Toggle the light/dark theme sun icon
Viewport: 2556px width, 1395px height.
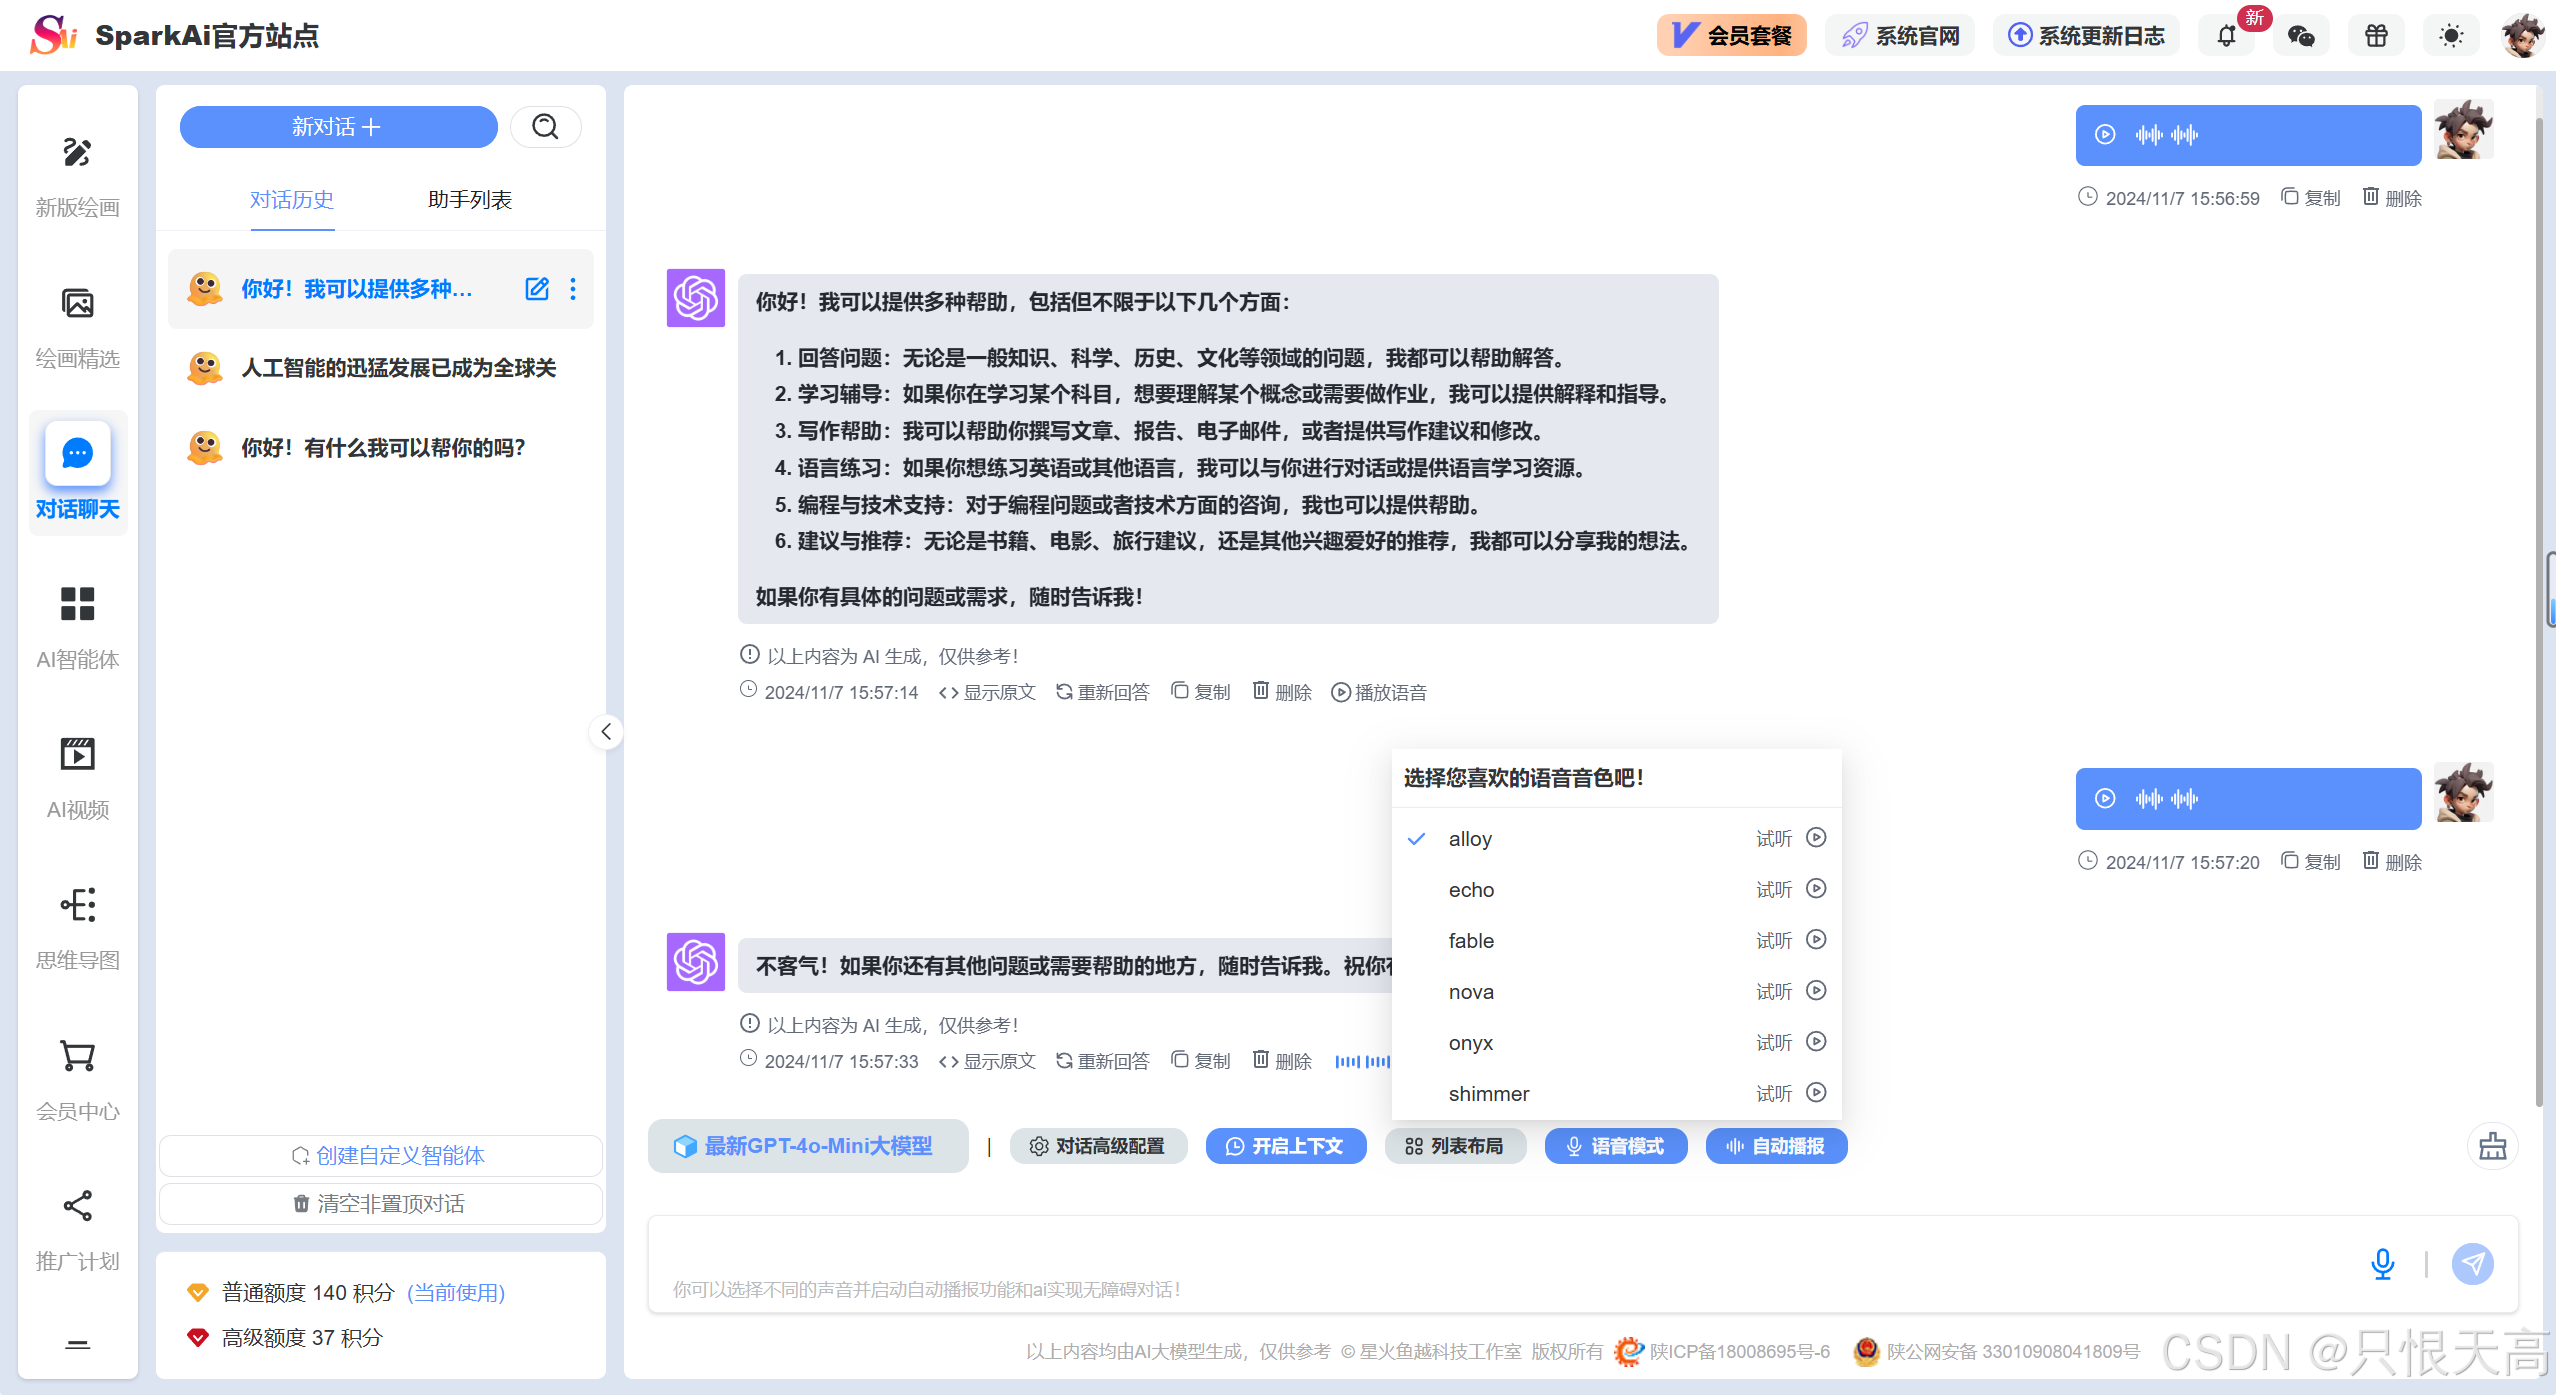(x=2450, y=36)
